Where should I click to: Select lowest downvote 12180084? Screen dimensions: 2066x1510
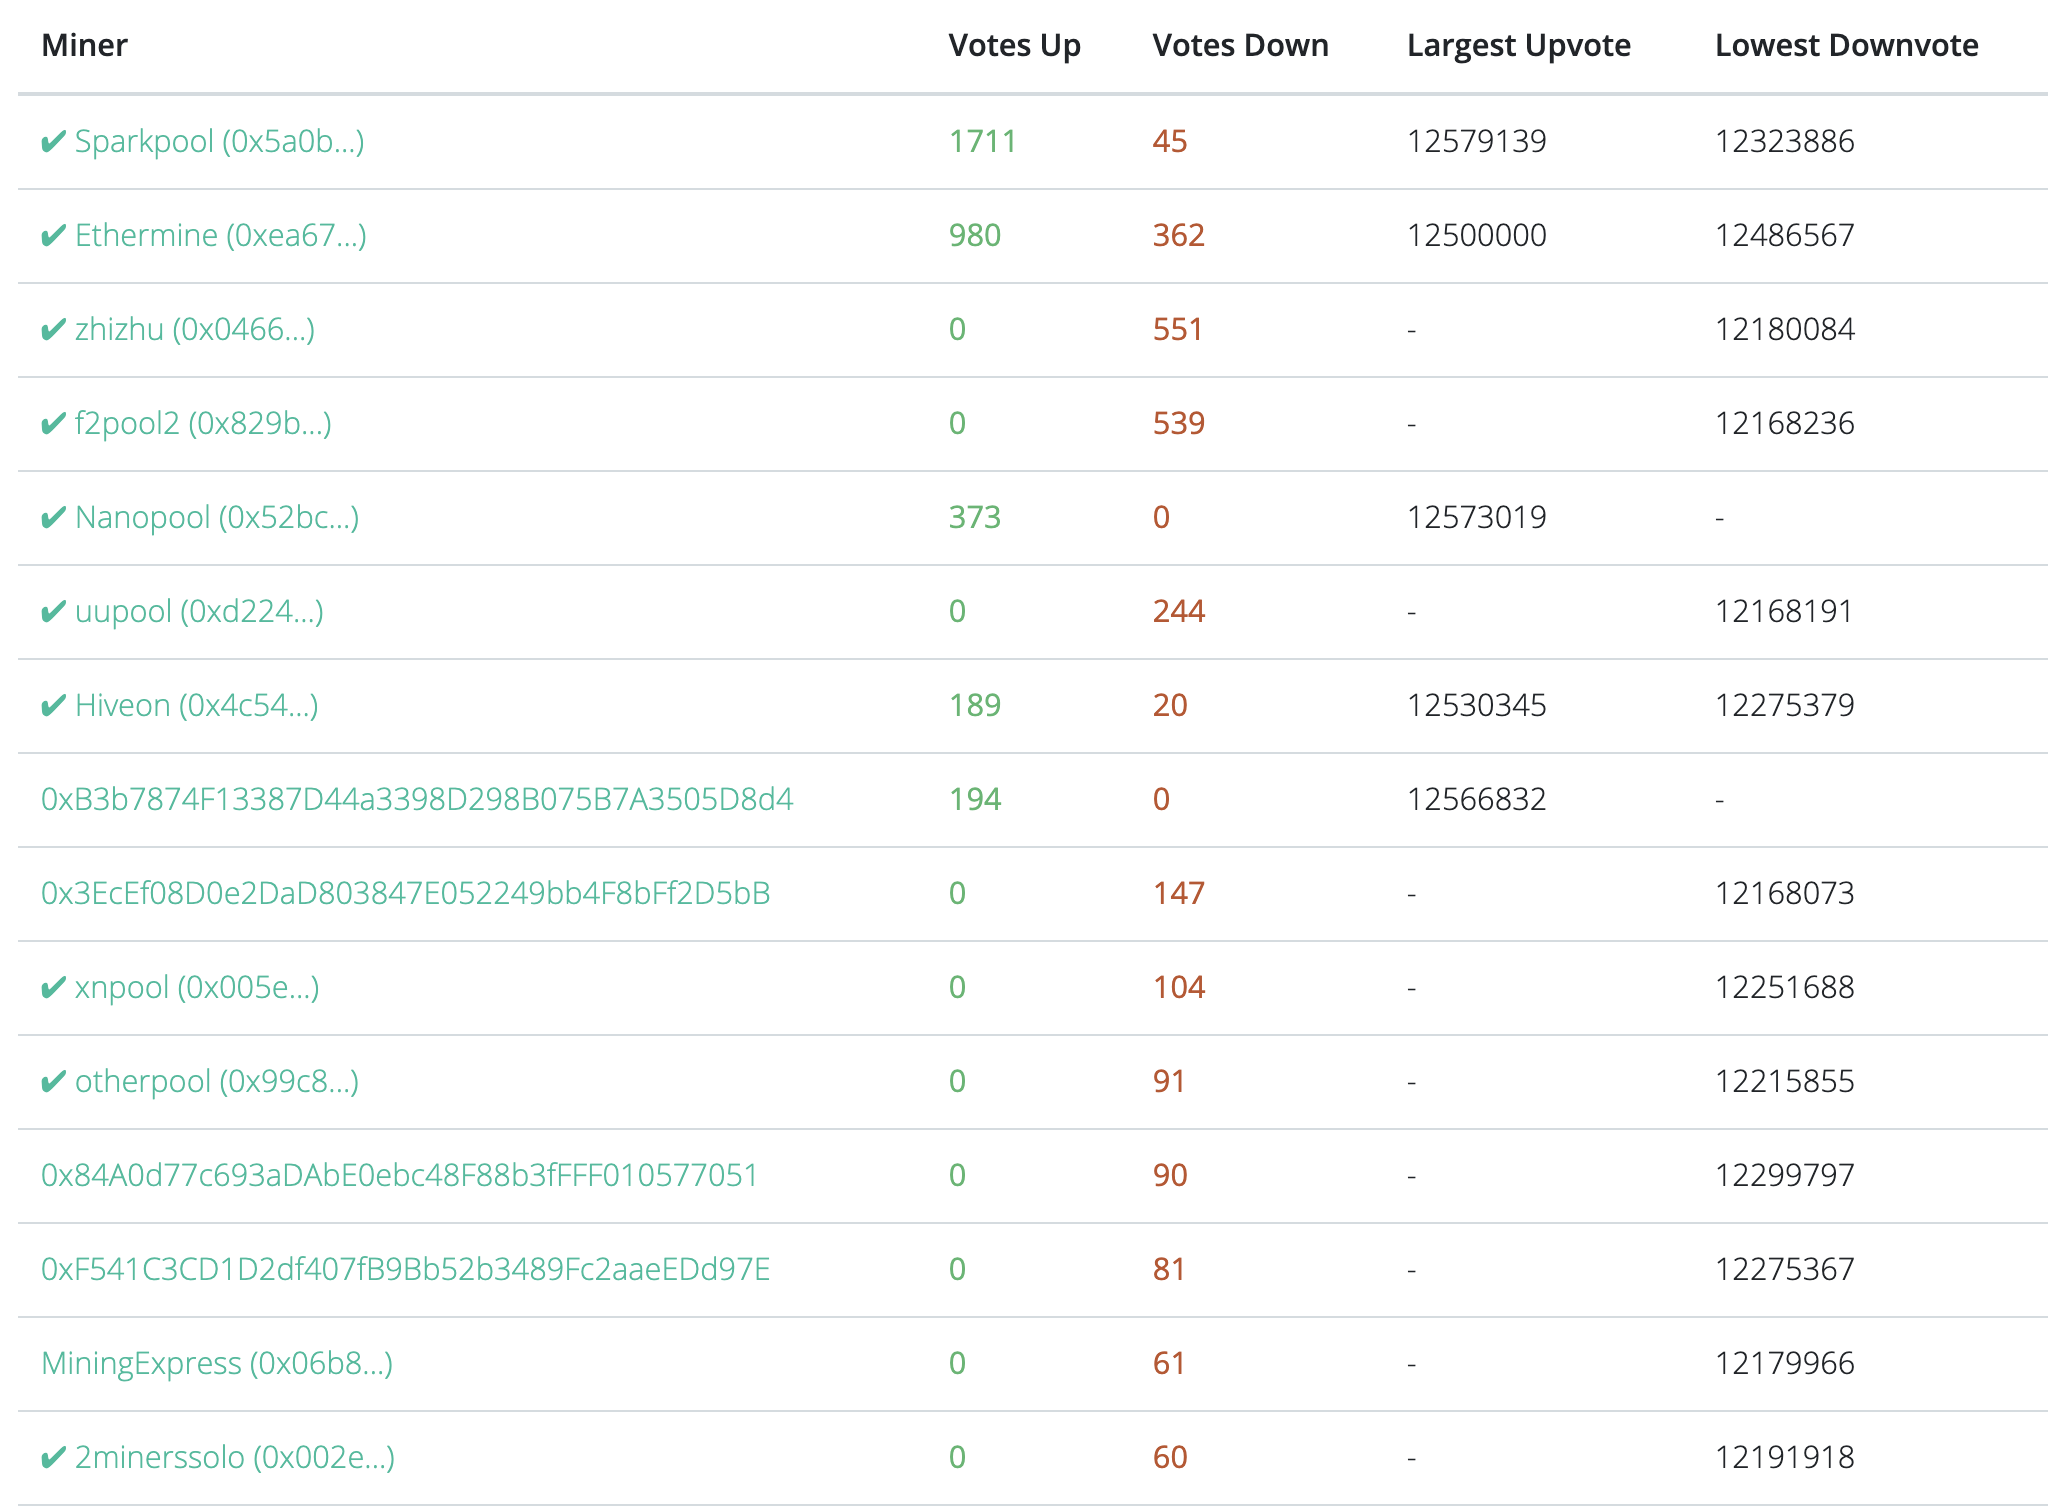coord(1785,330)
